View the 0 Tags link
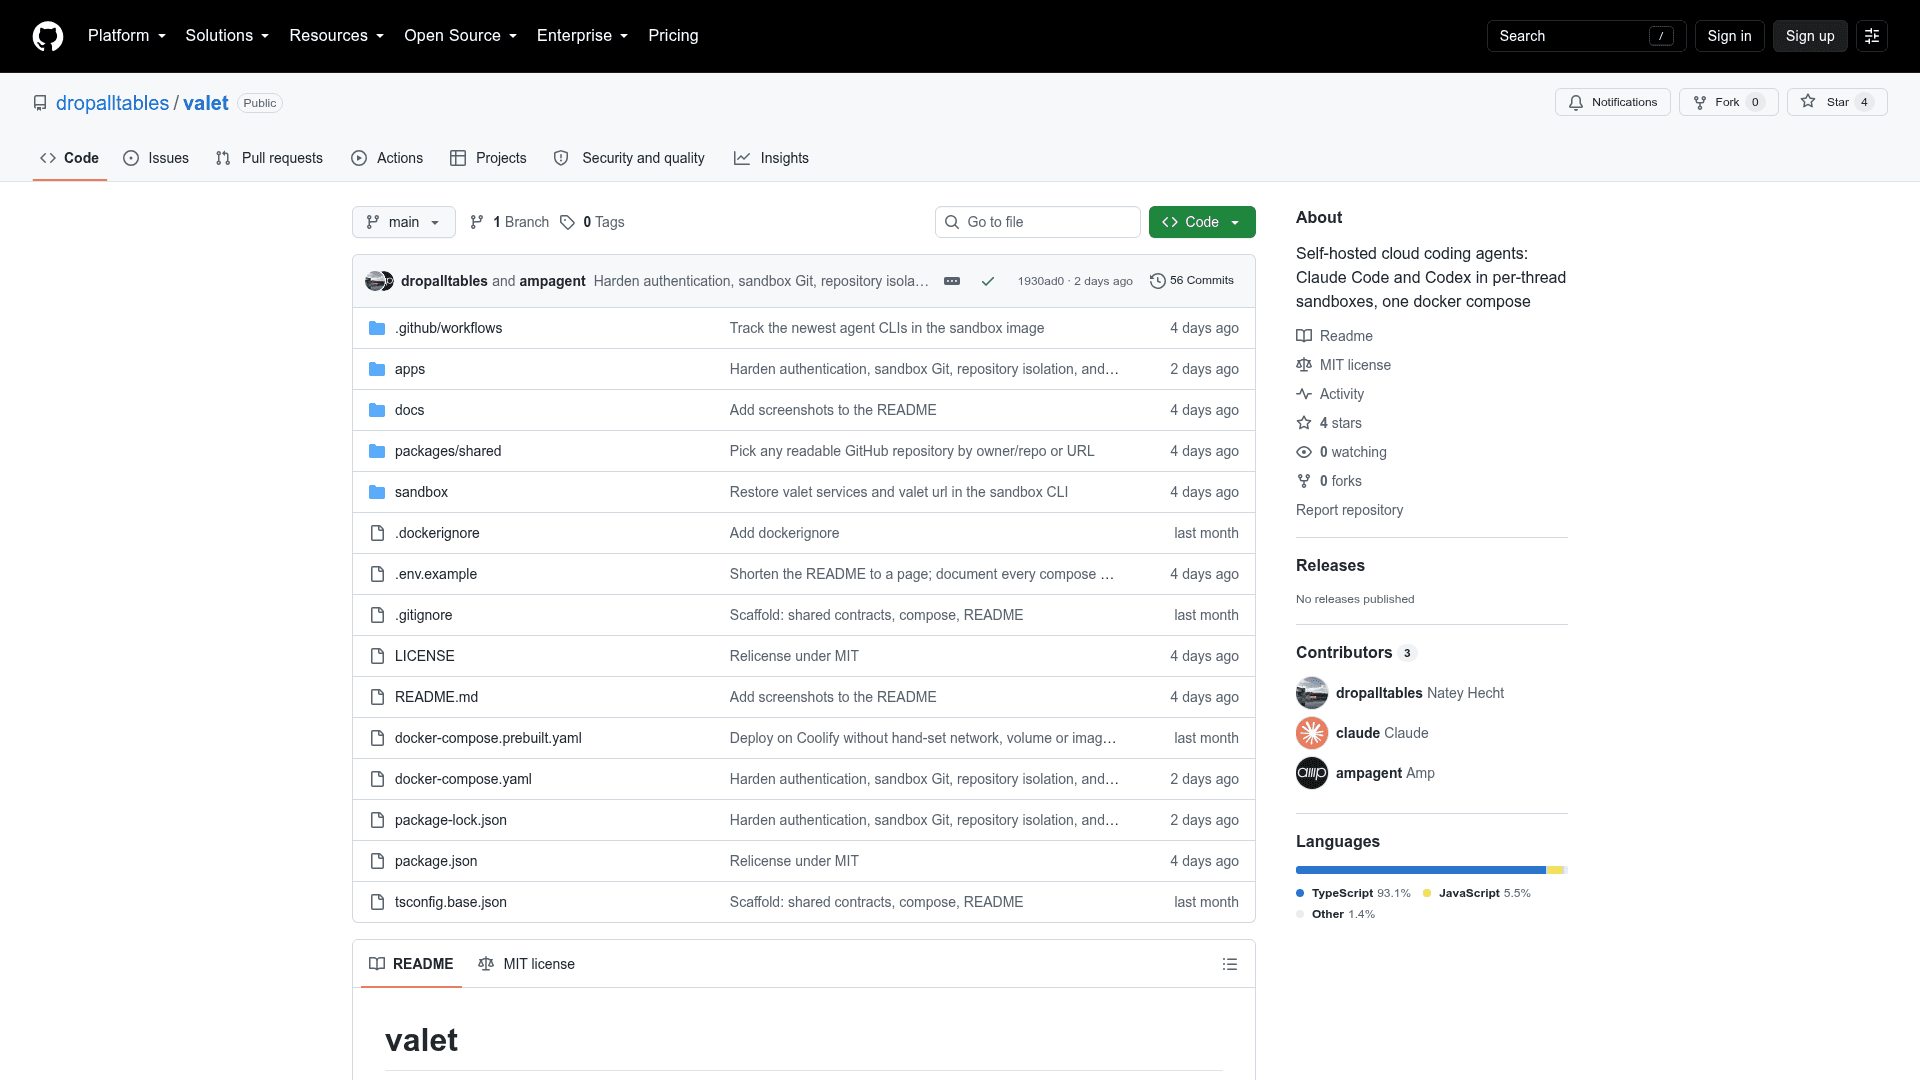1920x1080 pixels. (592, 222)
